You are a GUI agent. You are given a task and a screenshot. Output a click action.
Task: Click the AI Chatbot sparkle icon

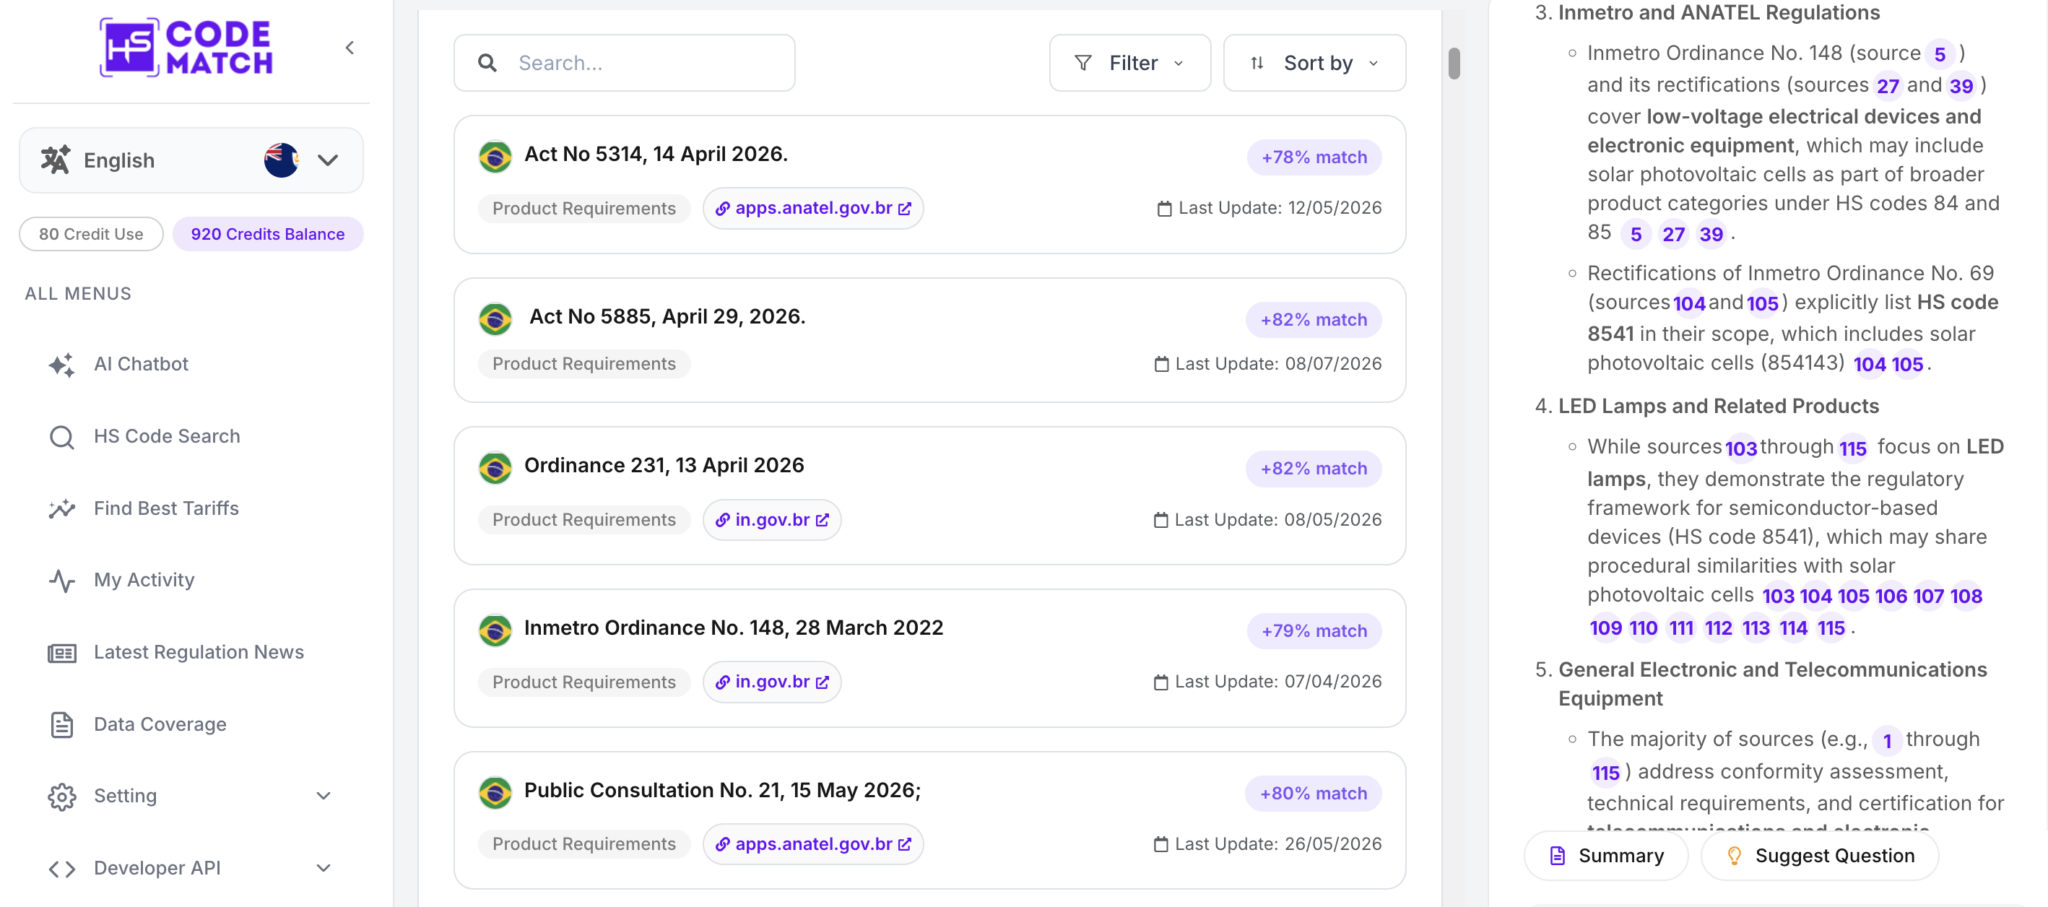pyautogui.click(x=61, y=365)
